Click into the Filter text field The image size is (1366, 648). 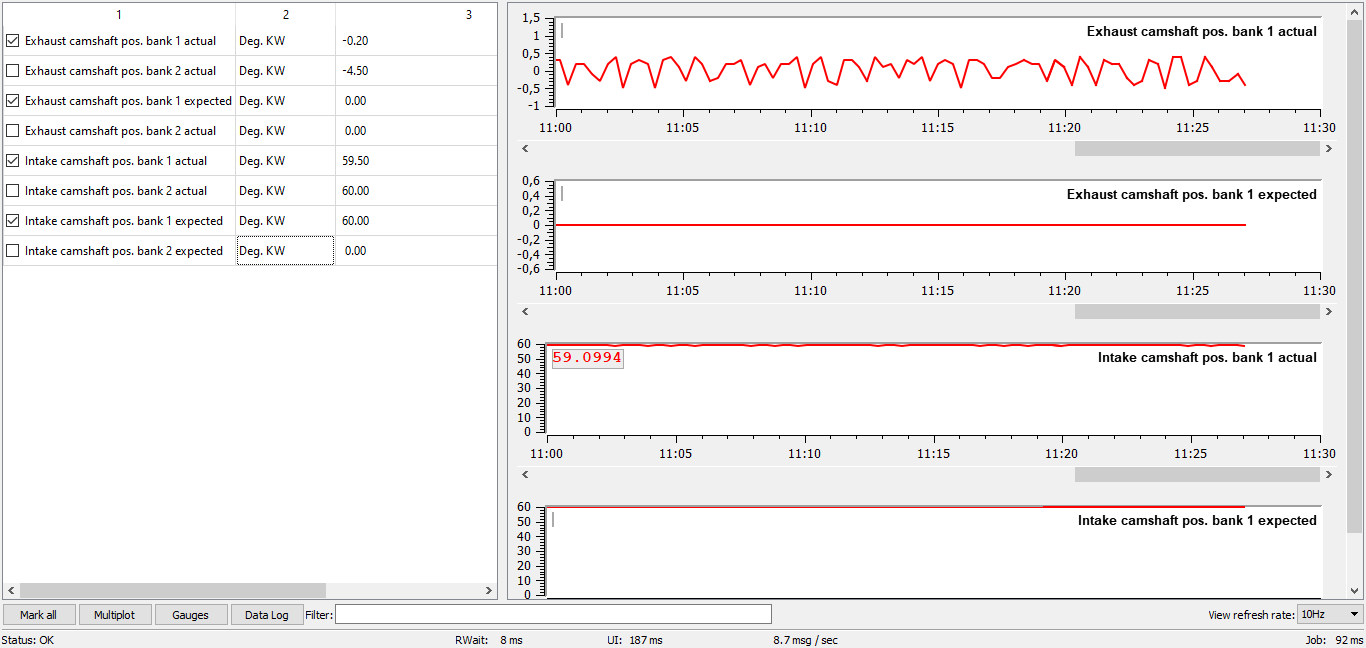[553, 614]
